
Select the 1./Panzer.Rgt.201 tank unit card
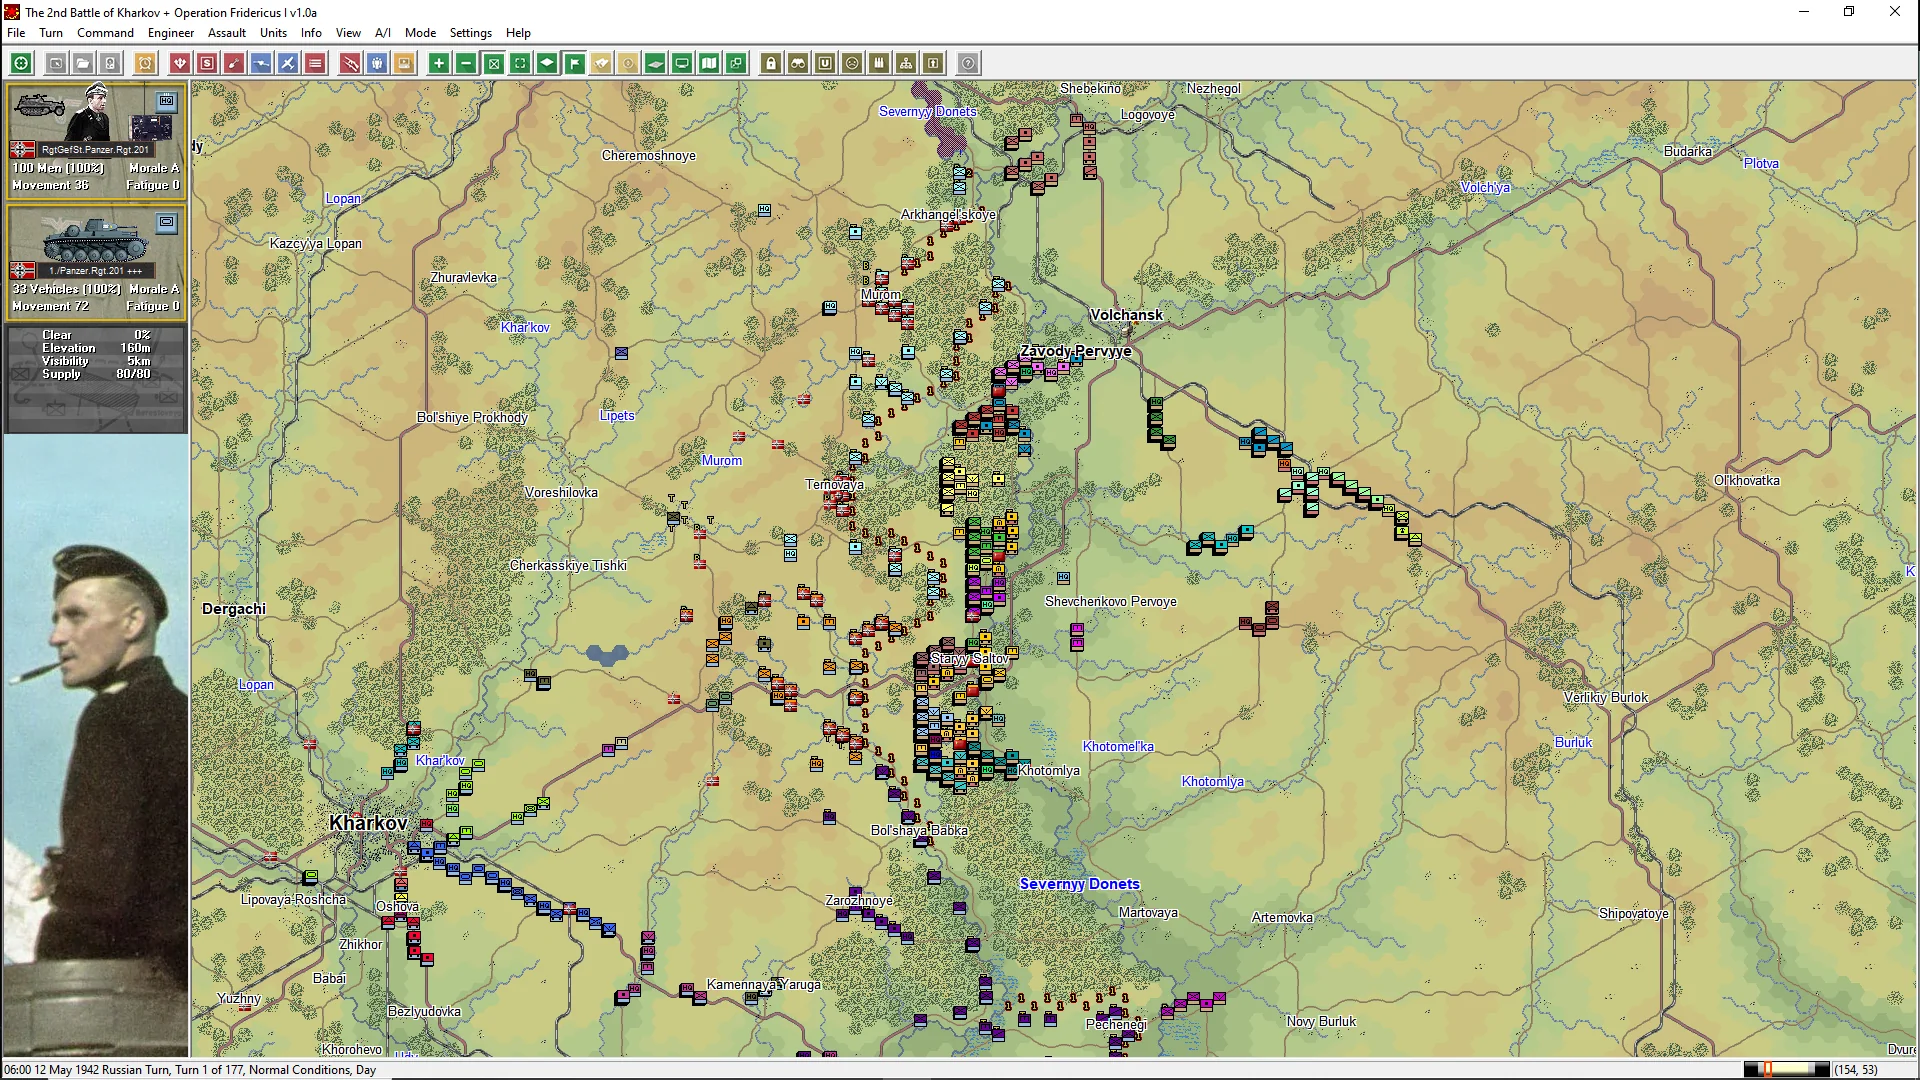pyautogui.click(x=95, y=262)
